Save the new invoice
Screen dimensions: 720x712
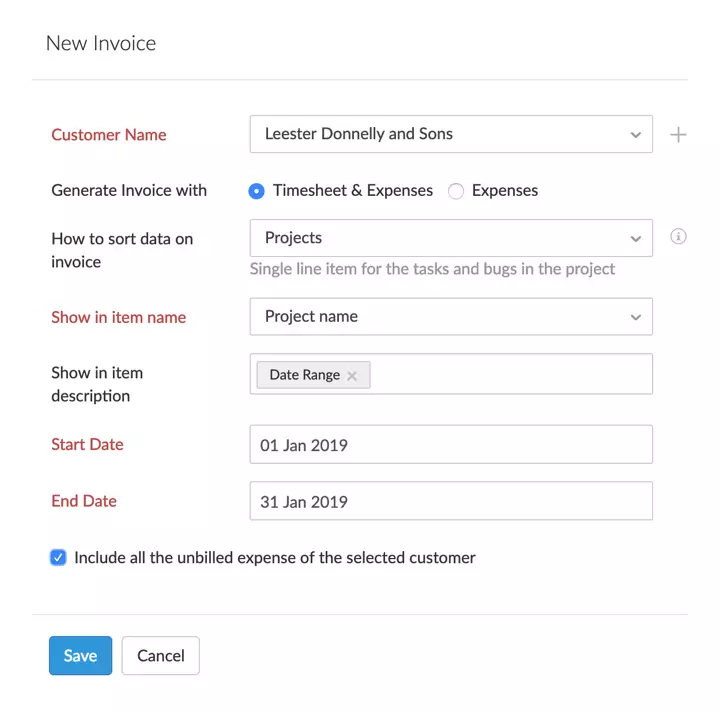click(x=80, y=656)
